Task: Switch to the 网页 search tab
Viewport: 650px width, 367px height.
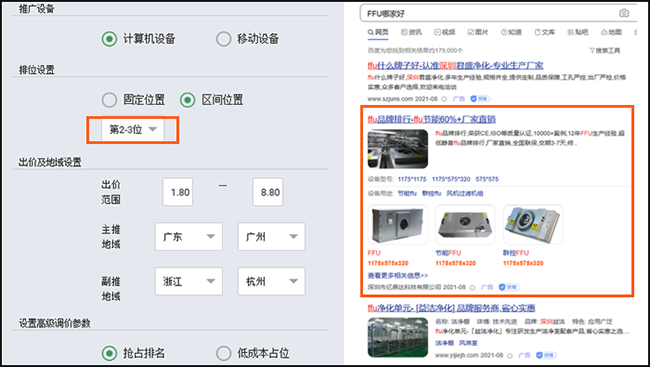Action: pos(378,32)
